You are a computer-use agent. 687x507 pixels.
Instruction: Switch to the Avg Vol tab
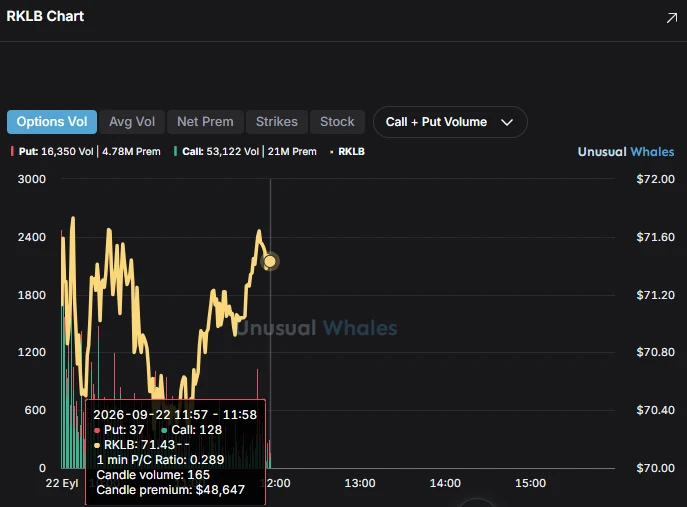(x=132, y=122)
